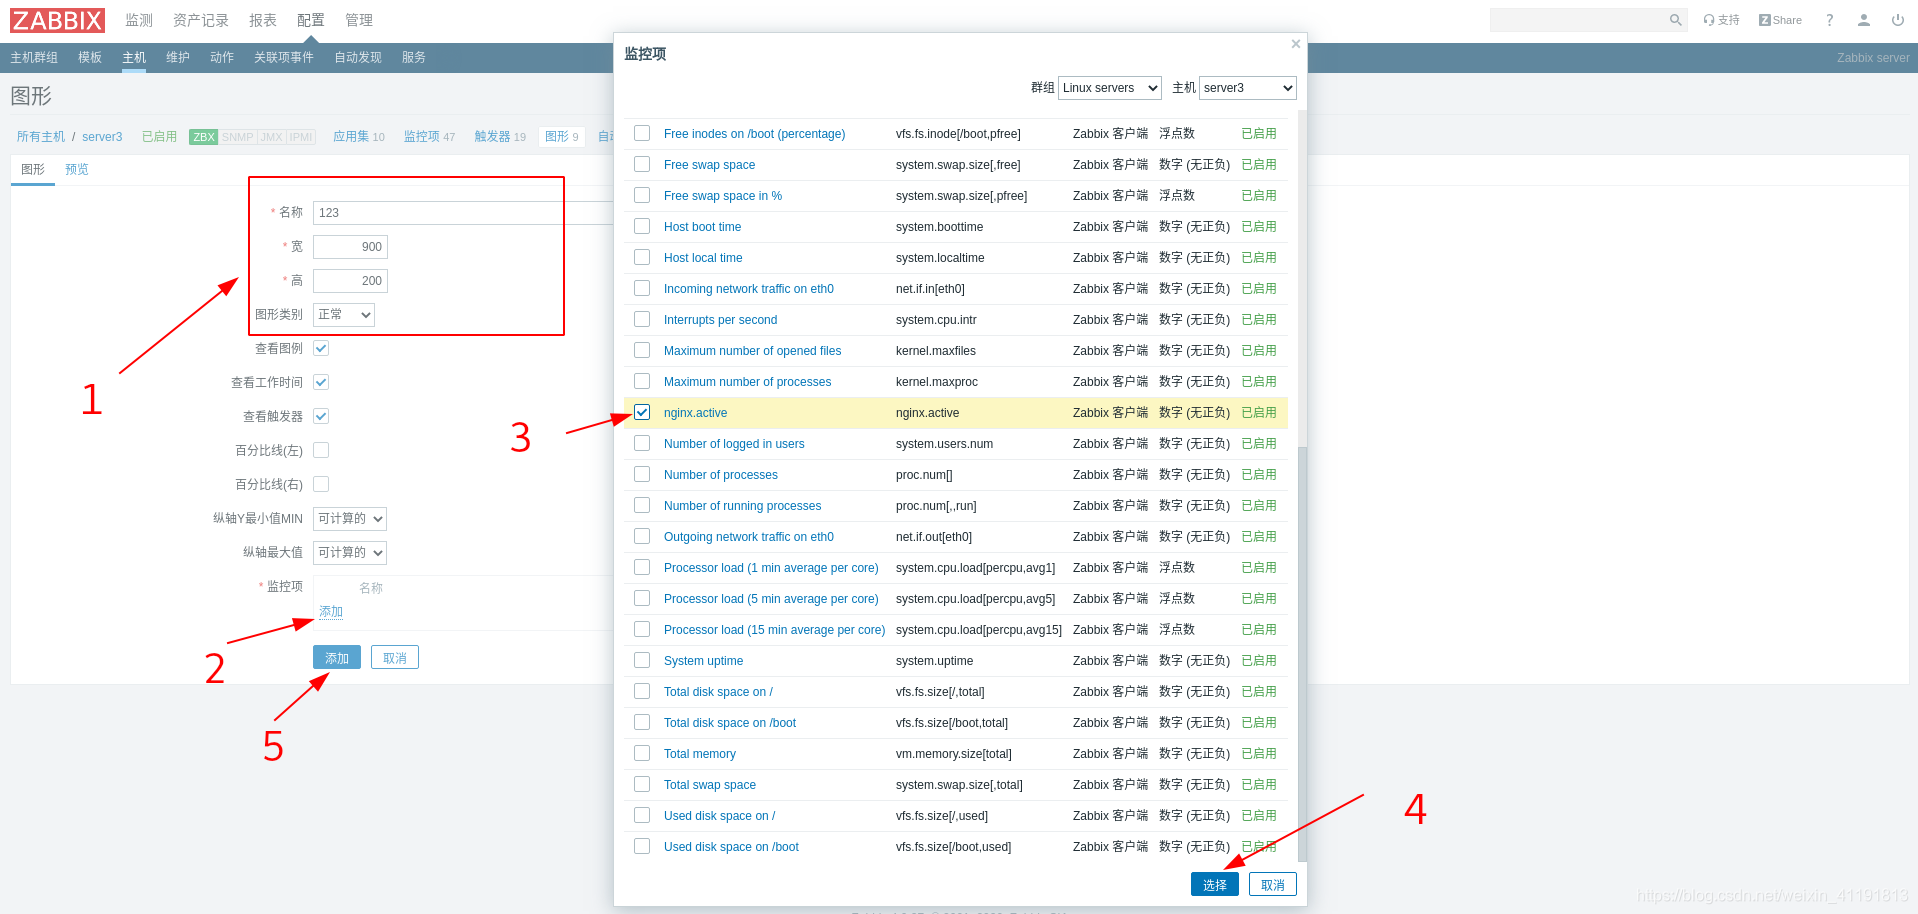The image size is (1918, 914).
Task: Click the 高 height input field
Action: click(350, 281)
